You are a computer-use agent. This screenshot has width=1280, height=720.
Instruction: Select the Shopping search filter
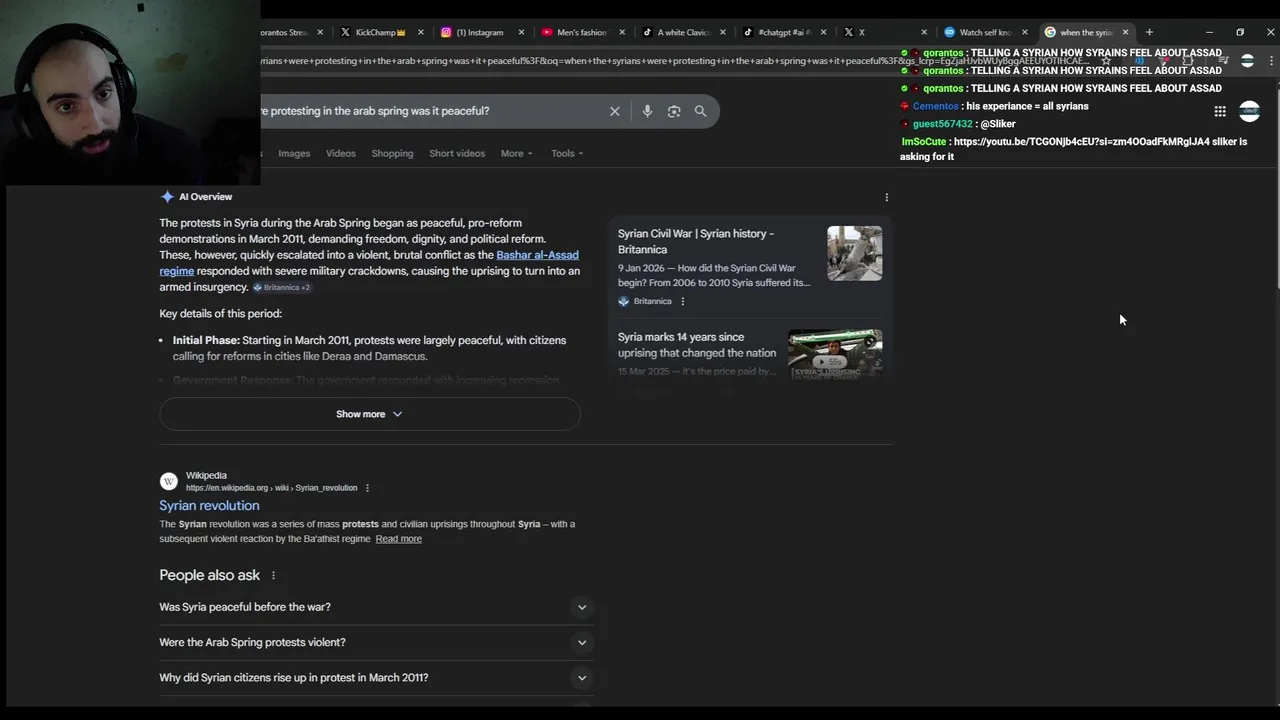tap(392, 153)
